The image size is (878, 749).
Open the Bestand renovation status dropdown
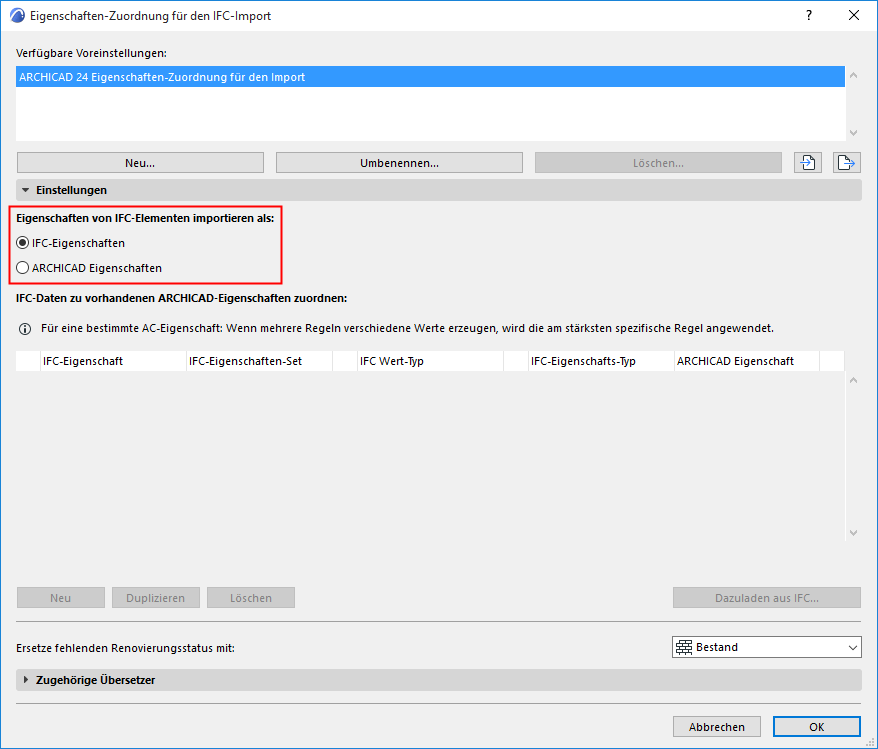[x=767, y=647]
